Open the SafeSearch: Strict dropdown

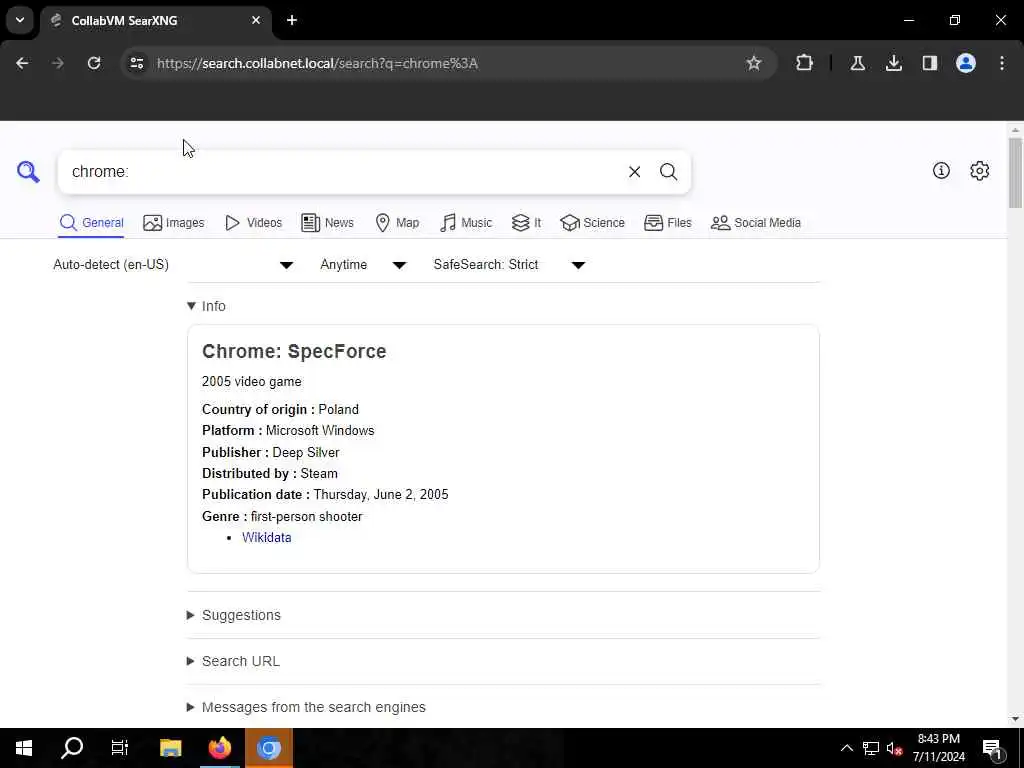click(509, 264)
